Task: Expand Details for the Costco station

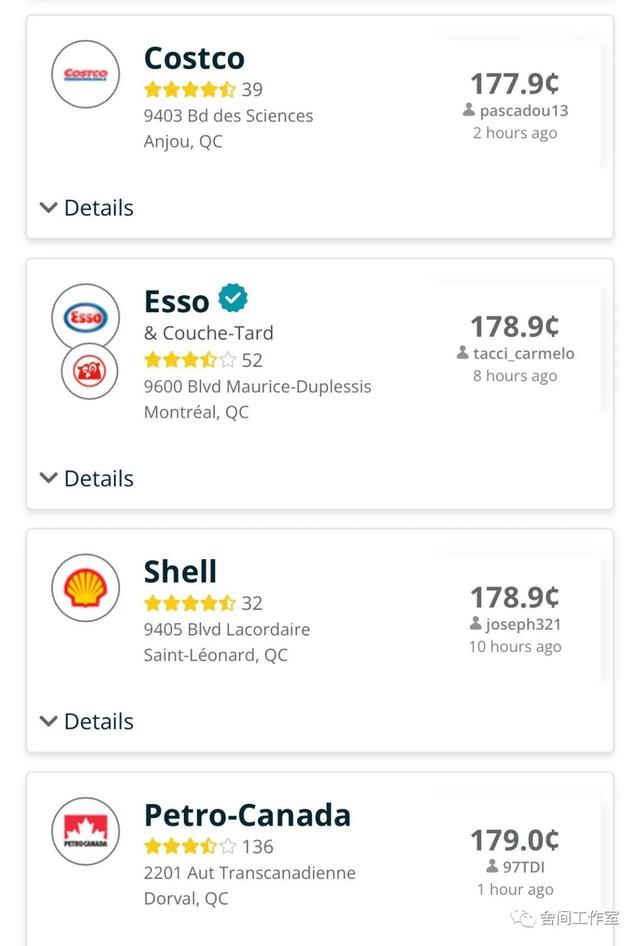Action: (87, 208)
